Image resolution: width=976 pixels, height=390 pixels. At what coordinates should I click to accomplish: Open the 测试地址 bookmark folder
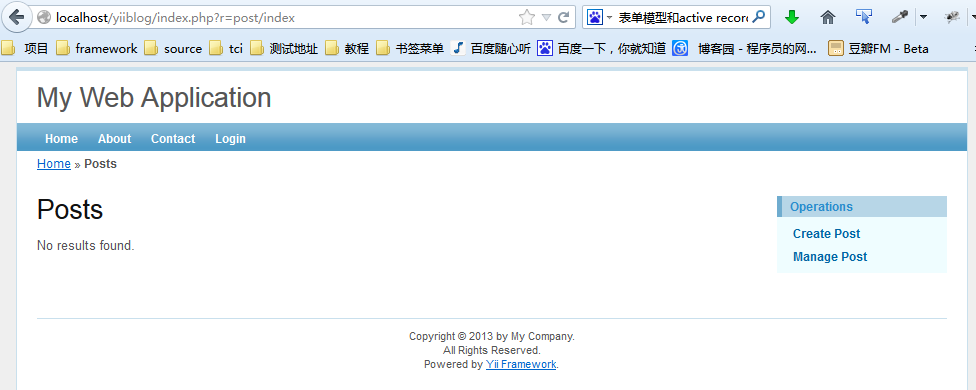pyautogui.click(x=284, y=49)
